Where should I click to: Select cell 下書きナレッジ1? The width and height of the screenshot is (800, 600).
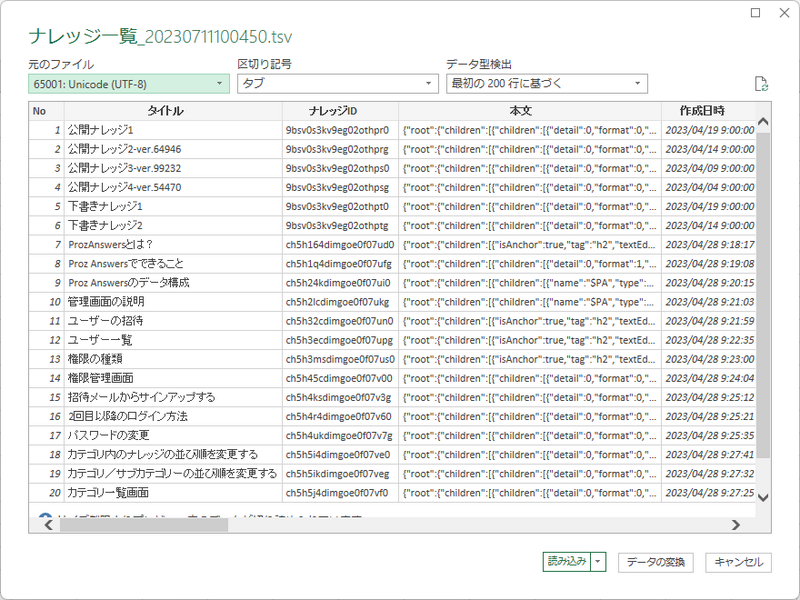[173, 207]
